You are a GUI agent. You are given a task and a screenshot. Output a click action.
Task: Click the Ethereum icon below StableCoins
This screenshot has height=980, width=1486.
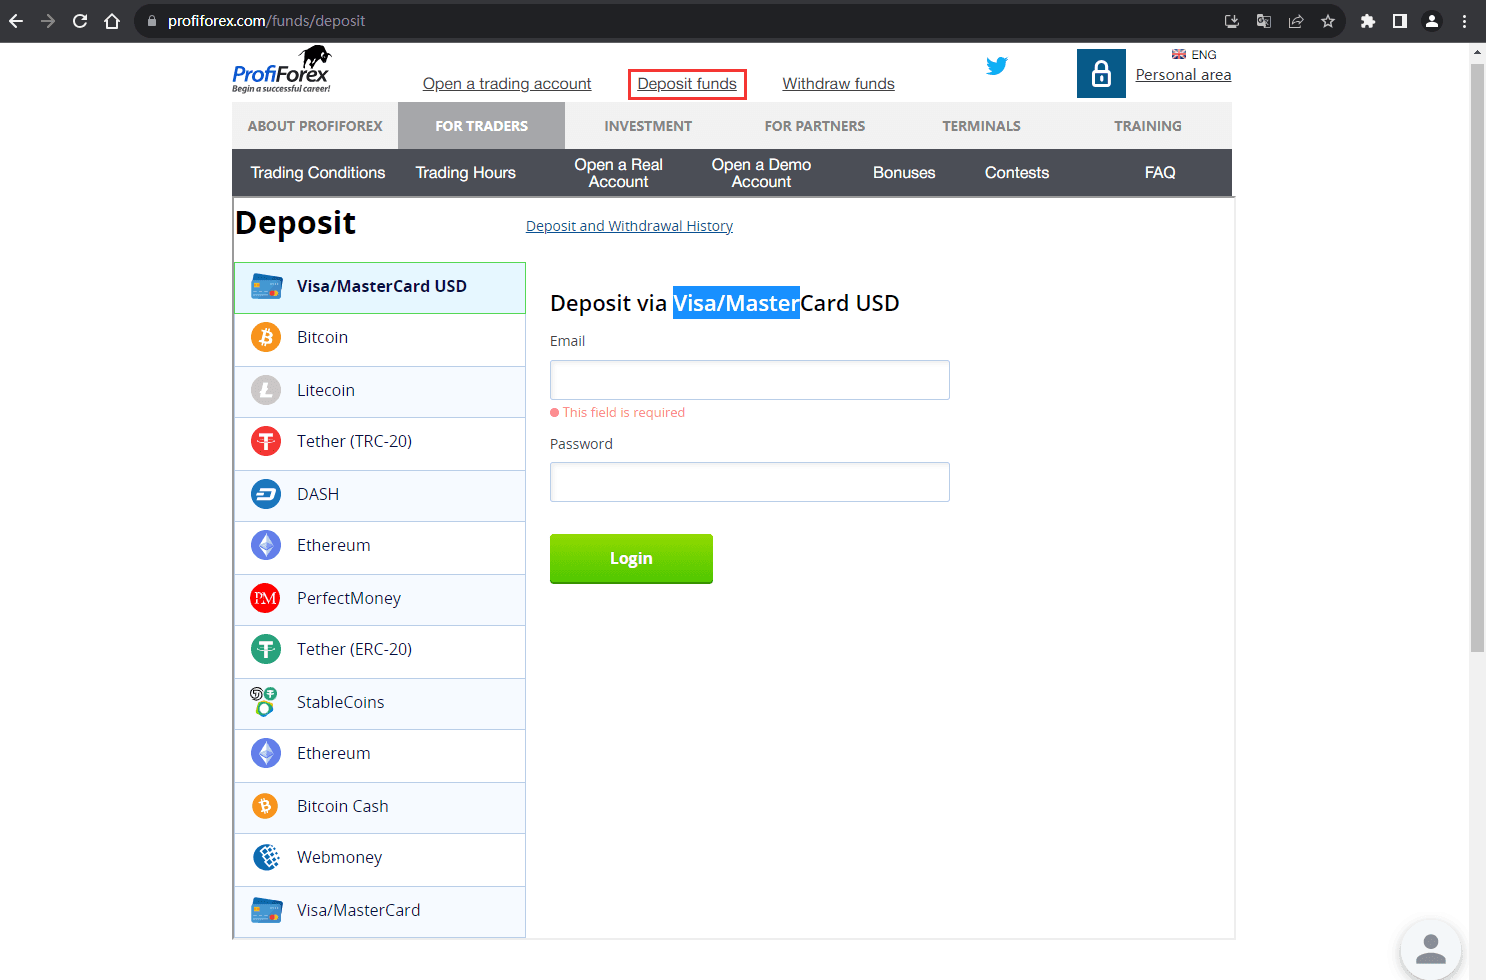(x=266, y=753)
